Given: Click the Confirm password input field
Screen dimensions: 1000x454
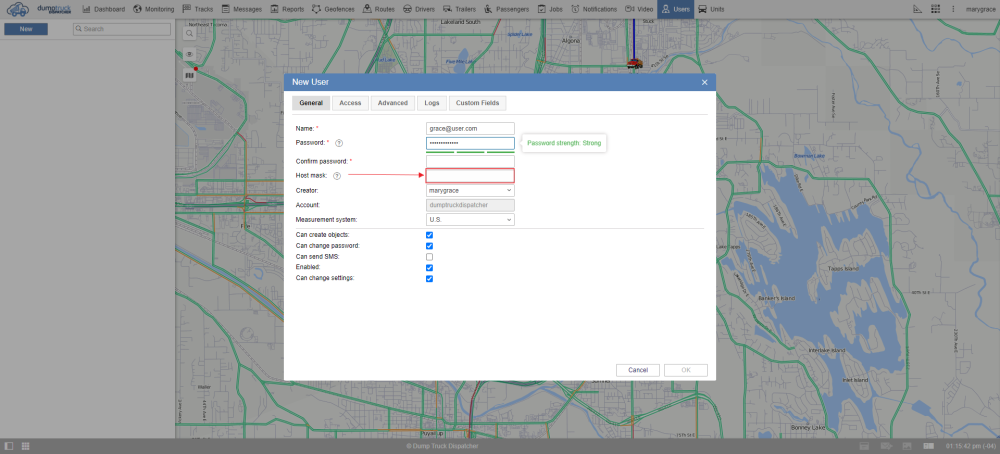Looking at the screenshot, I should click(470, 161).
